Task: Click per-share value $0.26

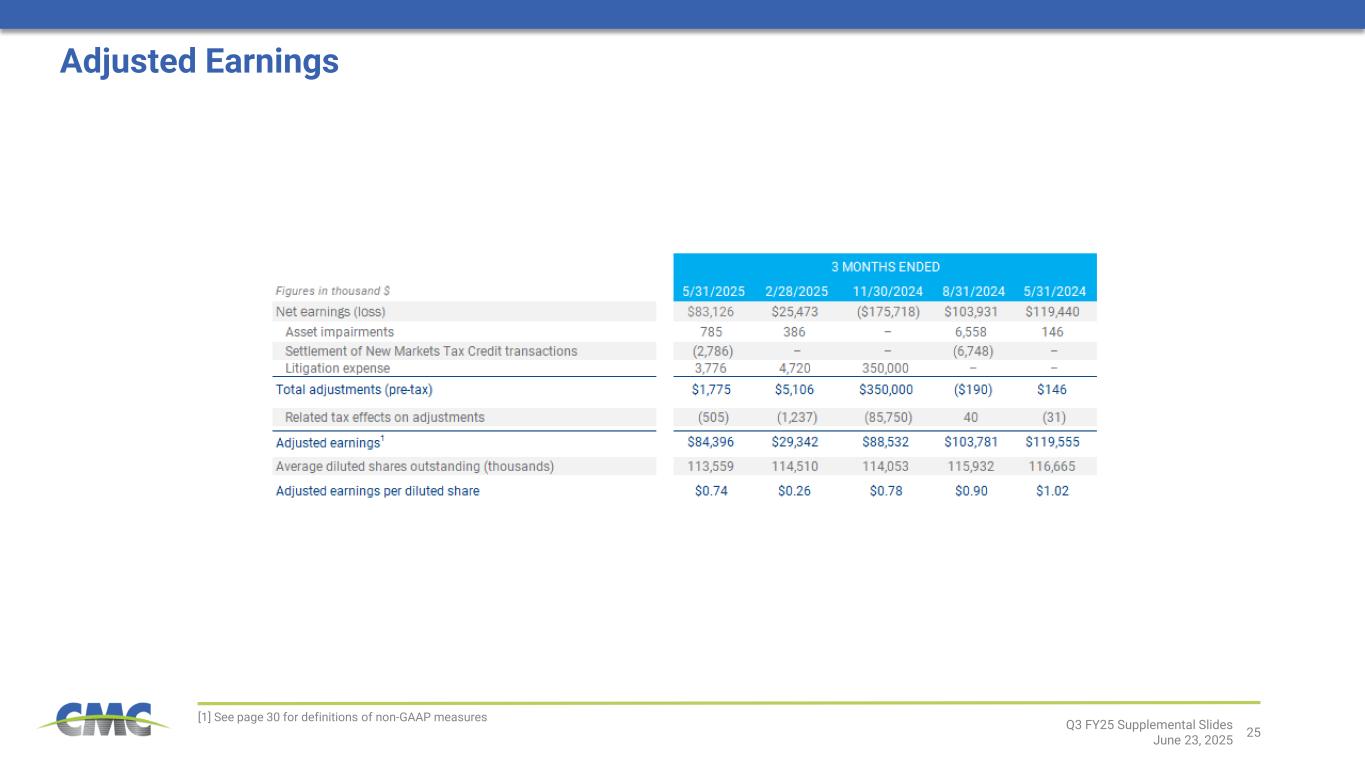Action: [796, 491]
